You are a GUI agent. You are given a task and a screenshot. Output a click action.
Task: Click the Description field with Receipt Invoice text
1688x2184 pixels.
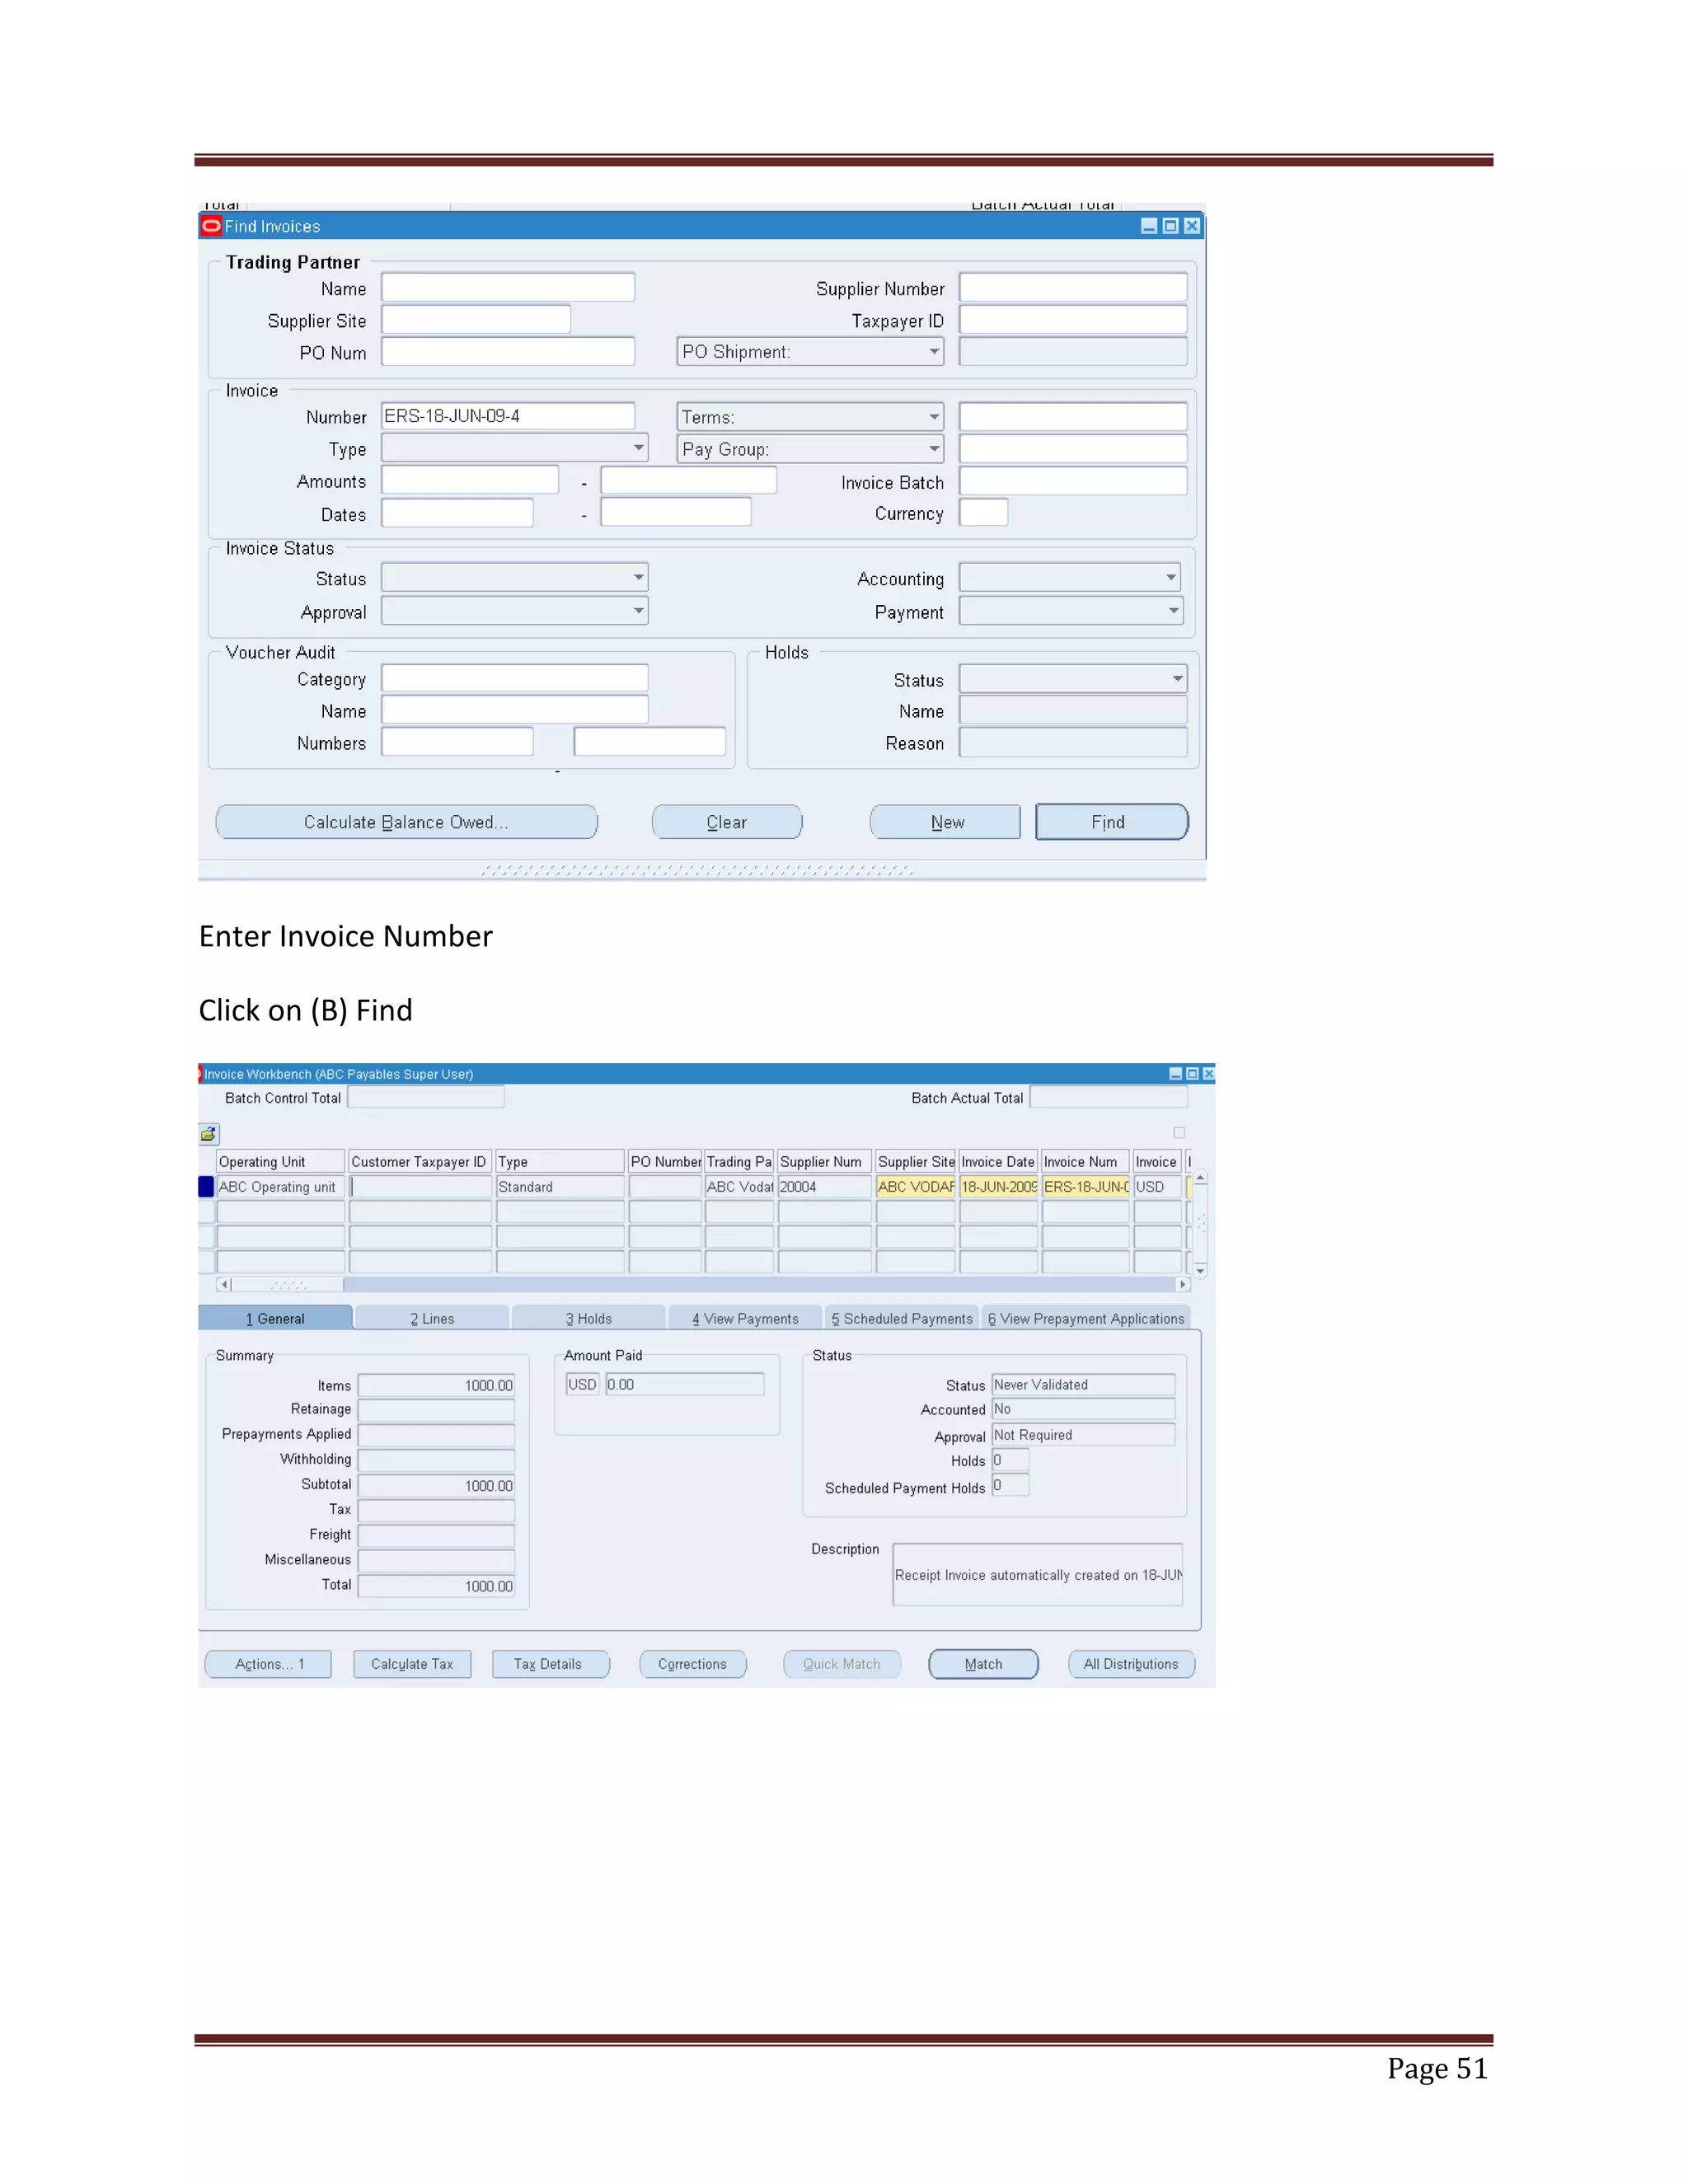click(1038, 1575)
